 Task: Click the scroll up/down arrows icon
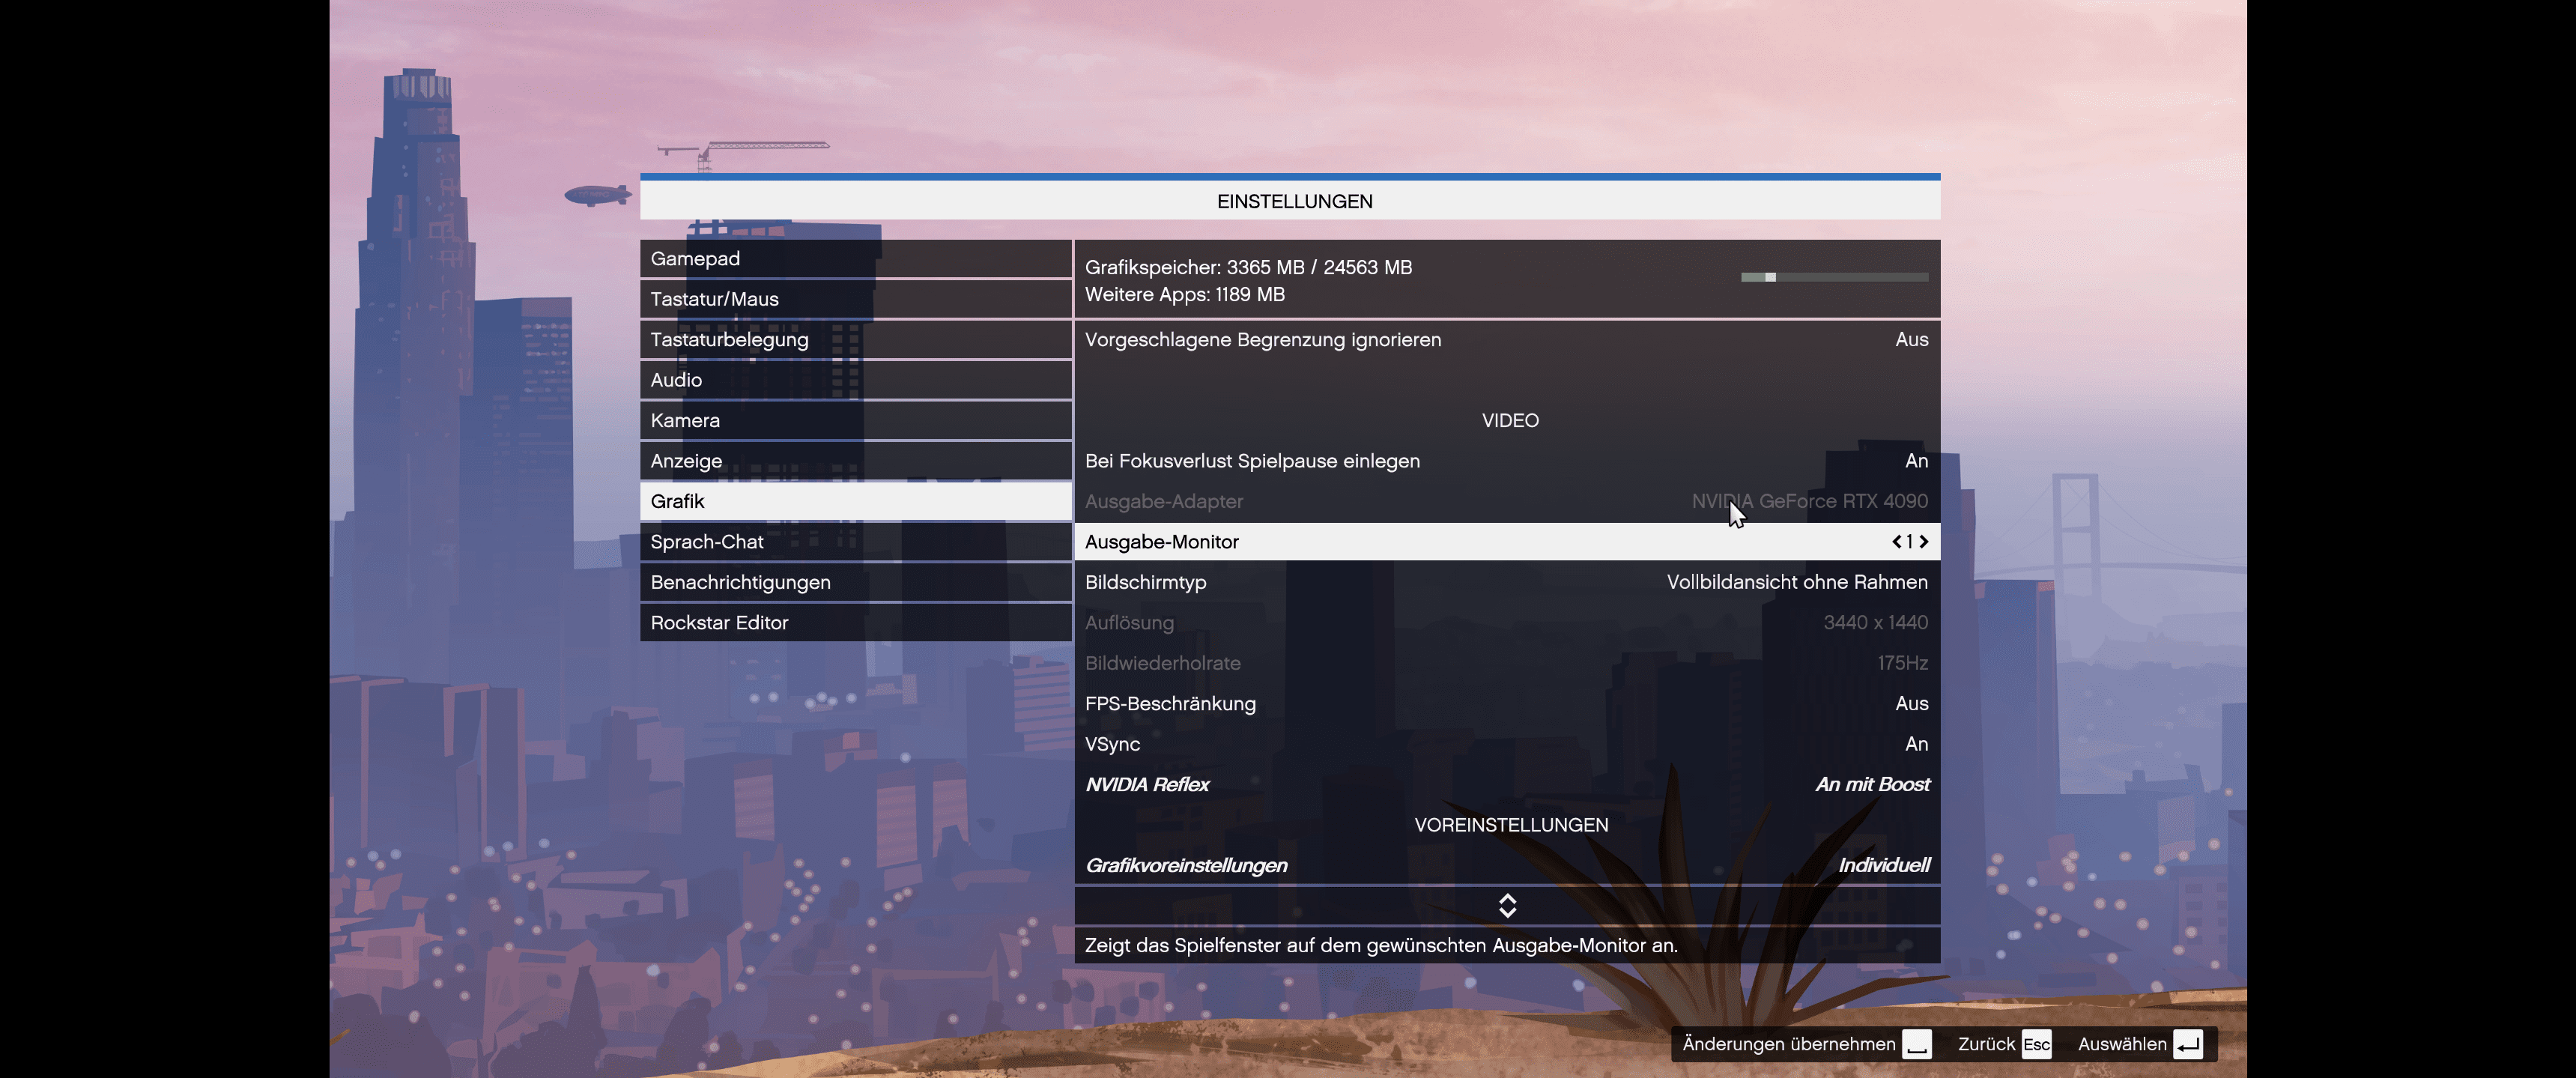coord(1507,906)
